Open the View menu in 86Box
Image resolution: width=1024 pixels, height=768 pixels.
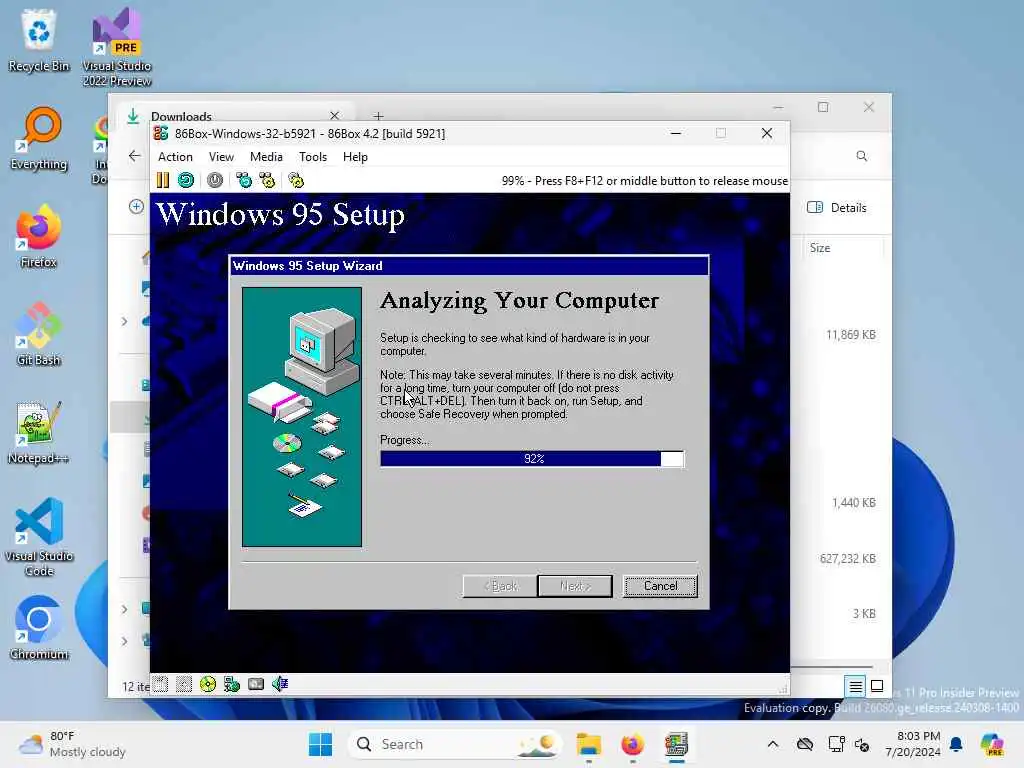tap(221, 157)
